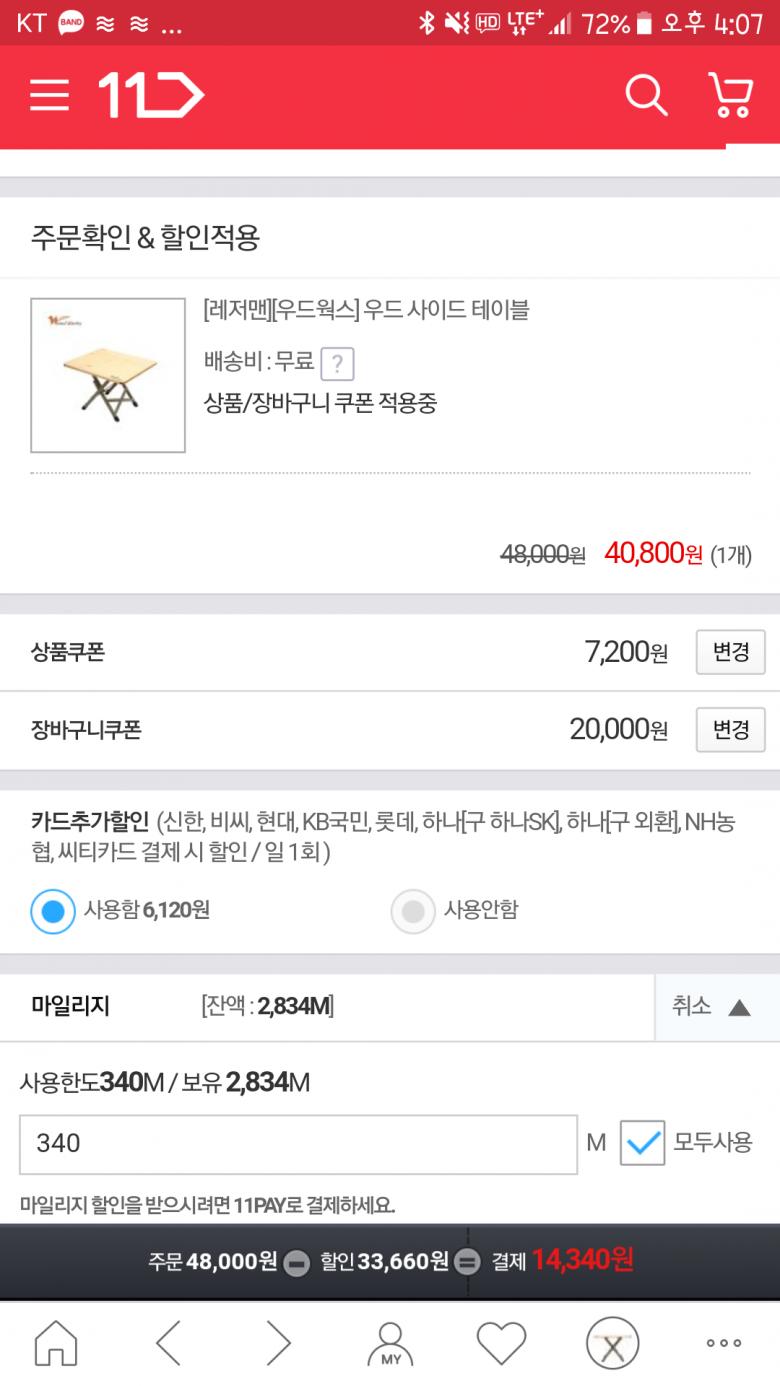Open the heart wishlist icon
Screen dimensions: 780x1386
pos(501,1343)
